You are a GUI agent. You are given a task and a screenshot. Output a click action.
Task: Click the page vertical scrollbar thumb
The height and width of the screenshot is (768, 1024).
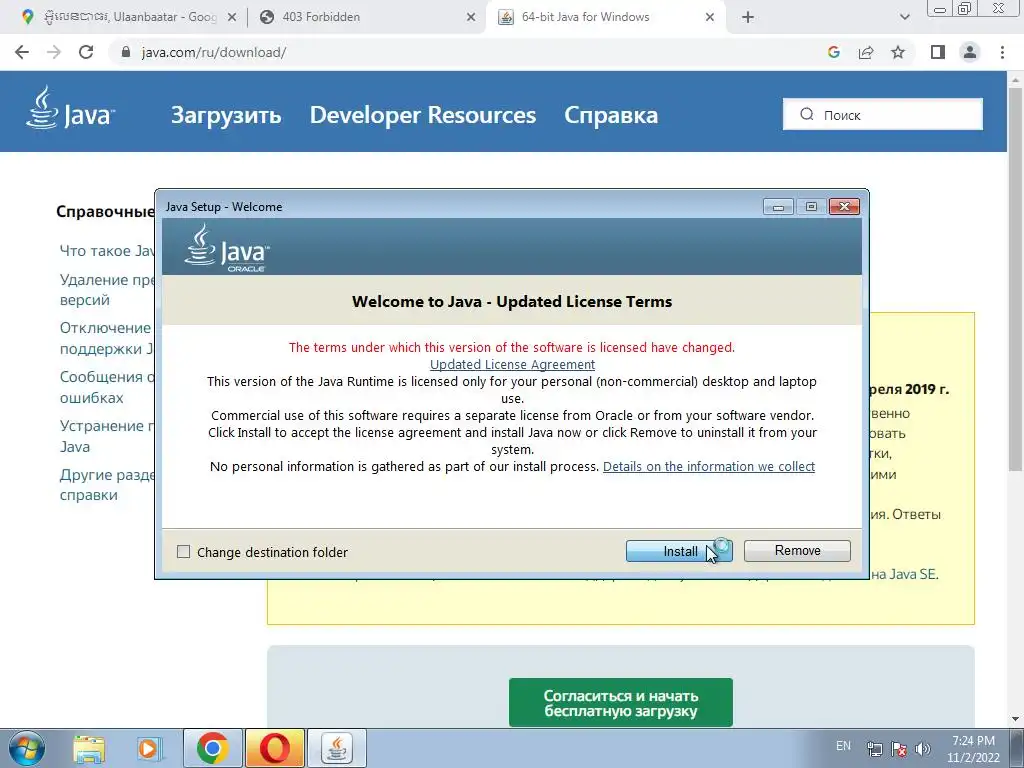point(1015,278)
